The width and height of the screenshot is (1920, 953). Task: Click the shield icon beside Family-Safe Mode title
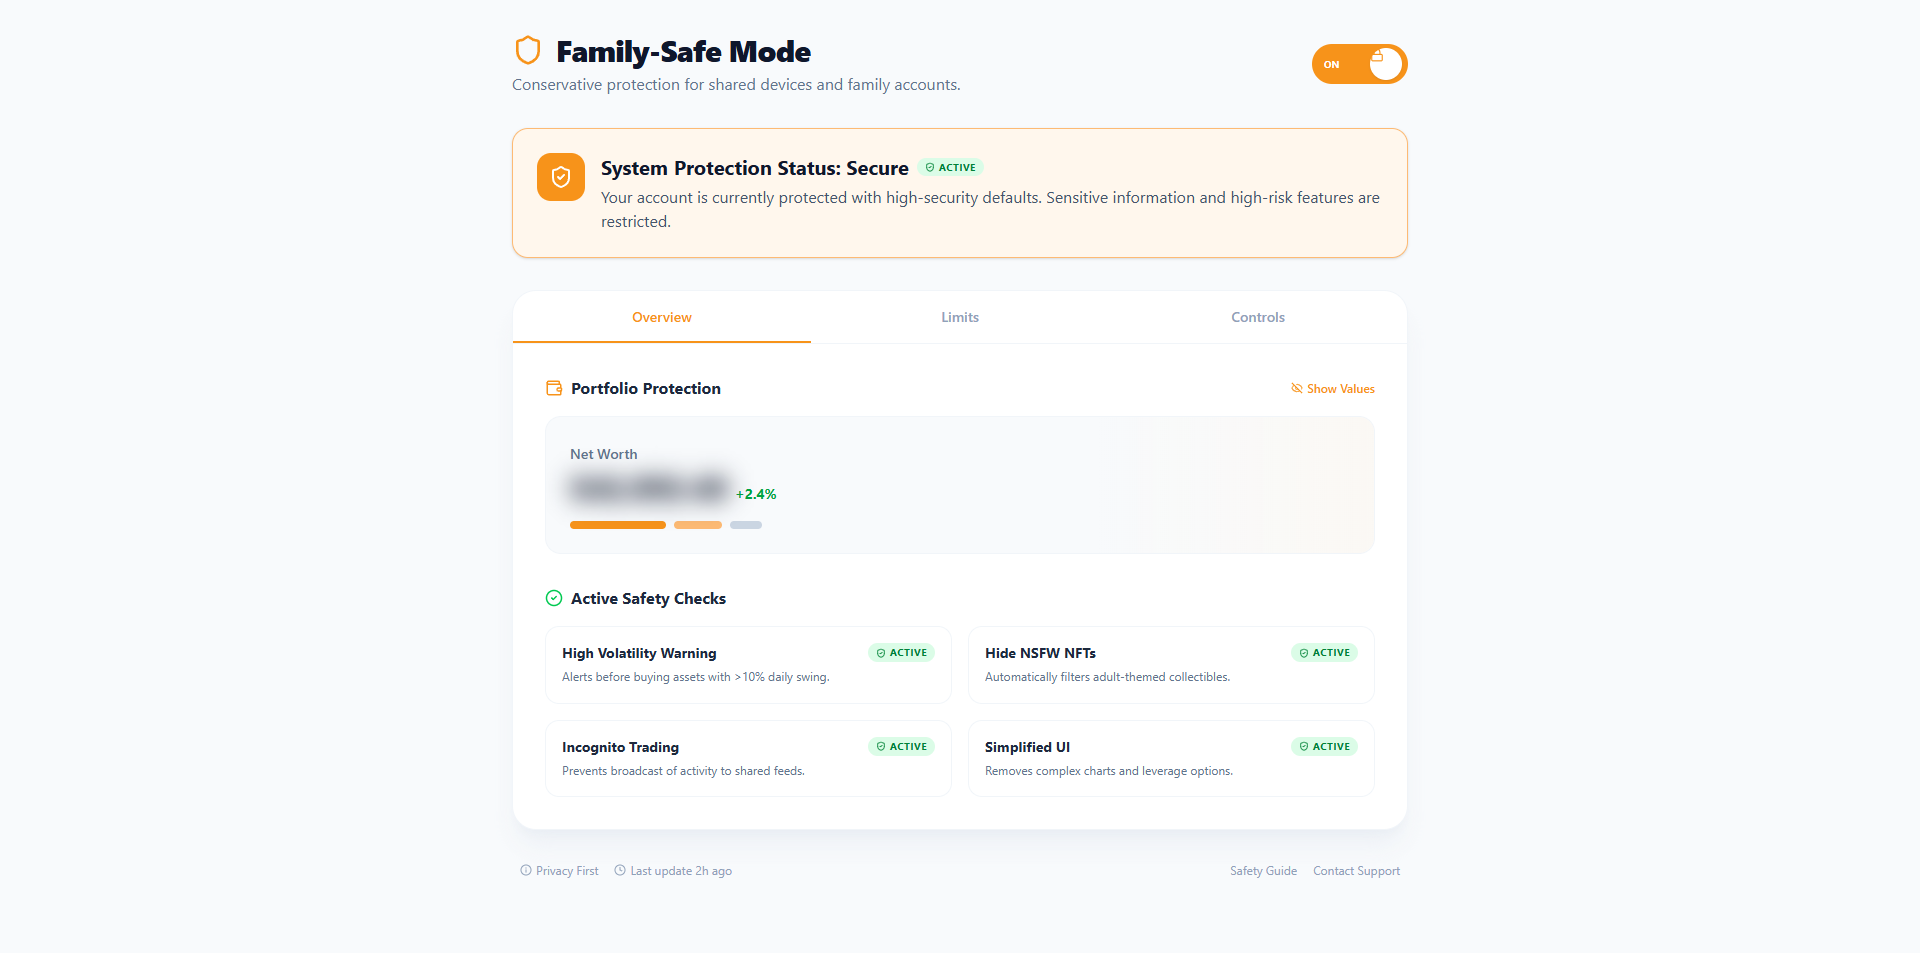click(527, 50)
